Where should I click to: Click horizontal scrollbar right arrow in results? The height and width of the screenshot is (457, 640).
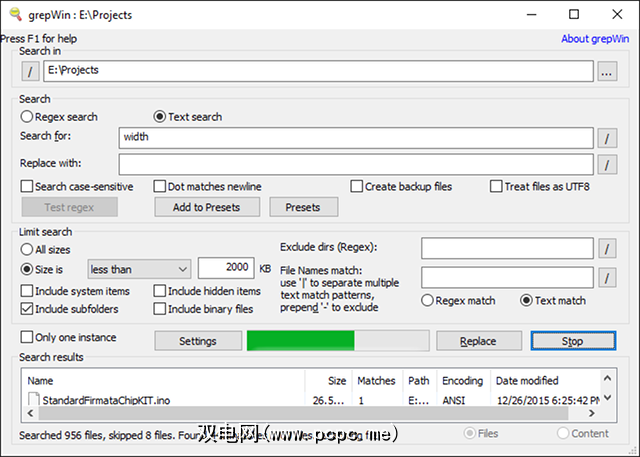(x=591, y=413)
